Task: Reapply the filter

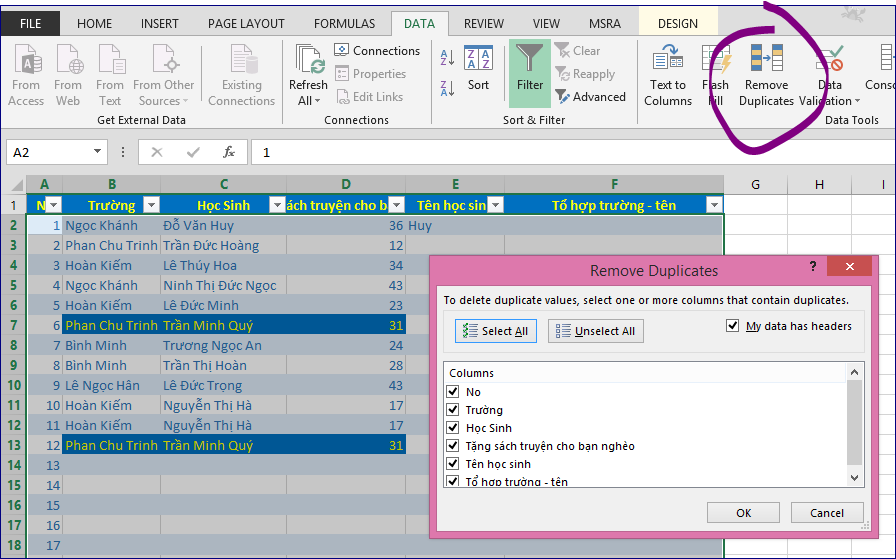Action: click(585, 74)
